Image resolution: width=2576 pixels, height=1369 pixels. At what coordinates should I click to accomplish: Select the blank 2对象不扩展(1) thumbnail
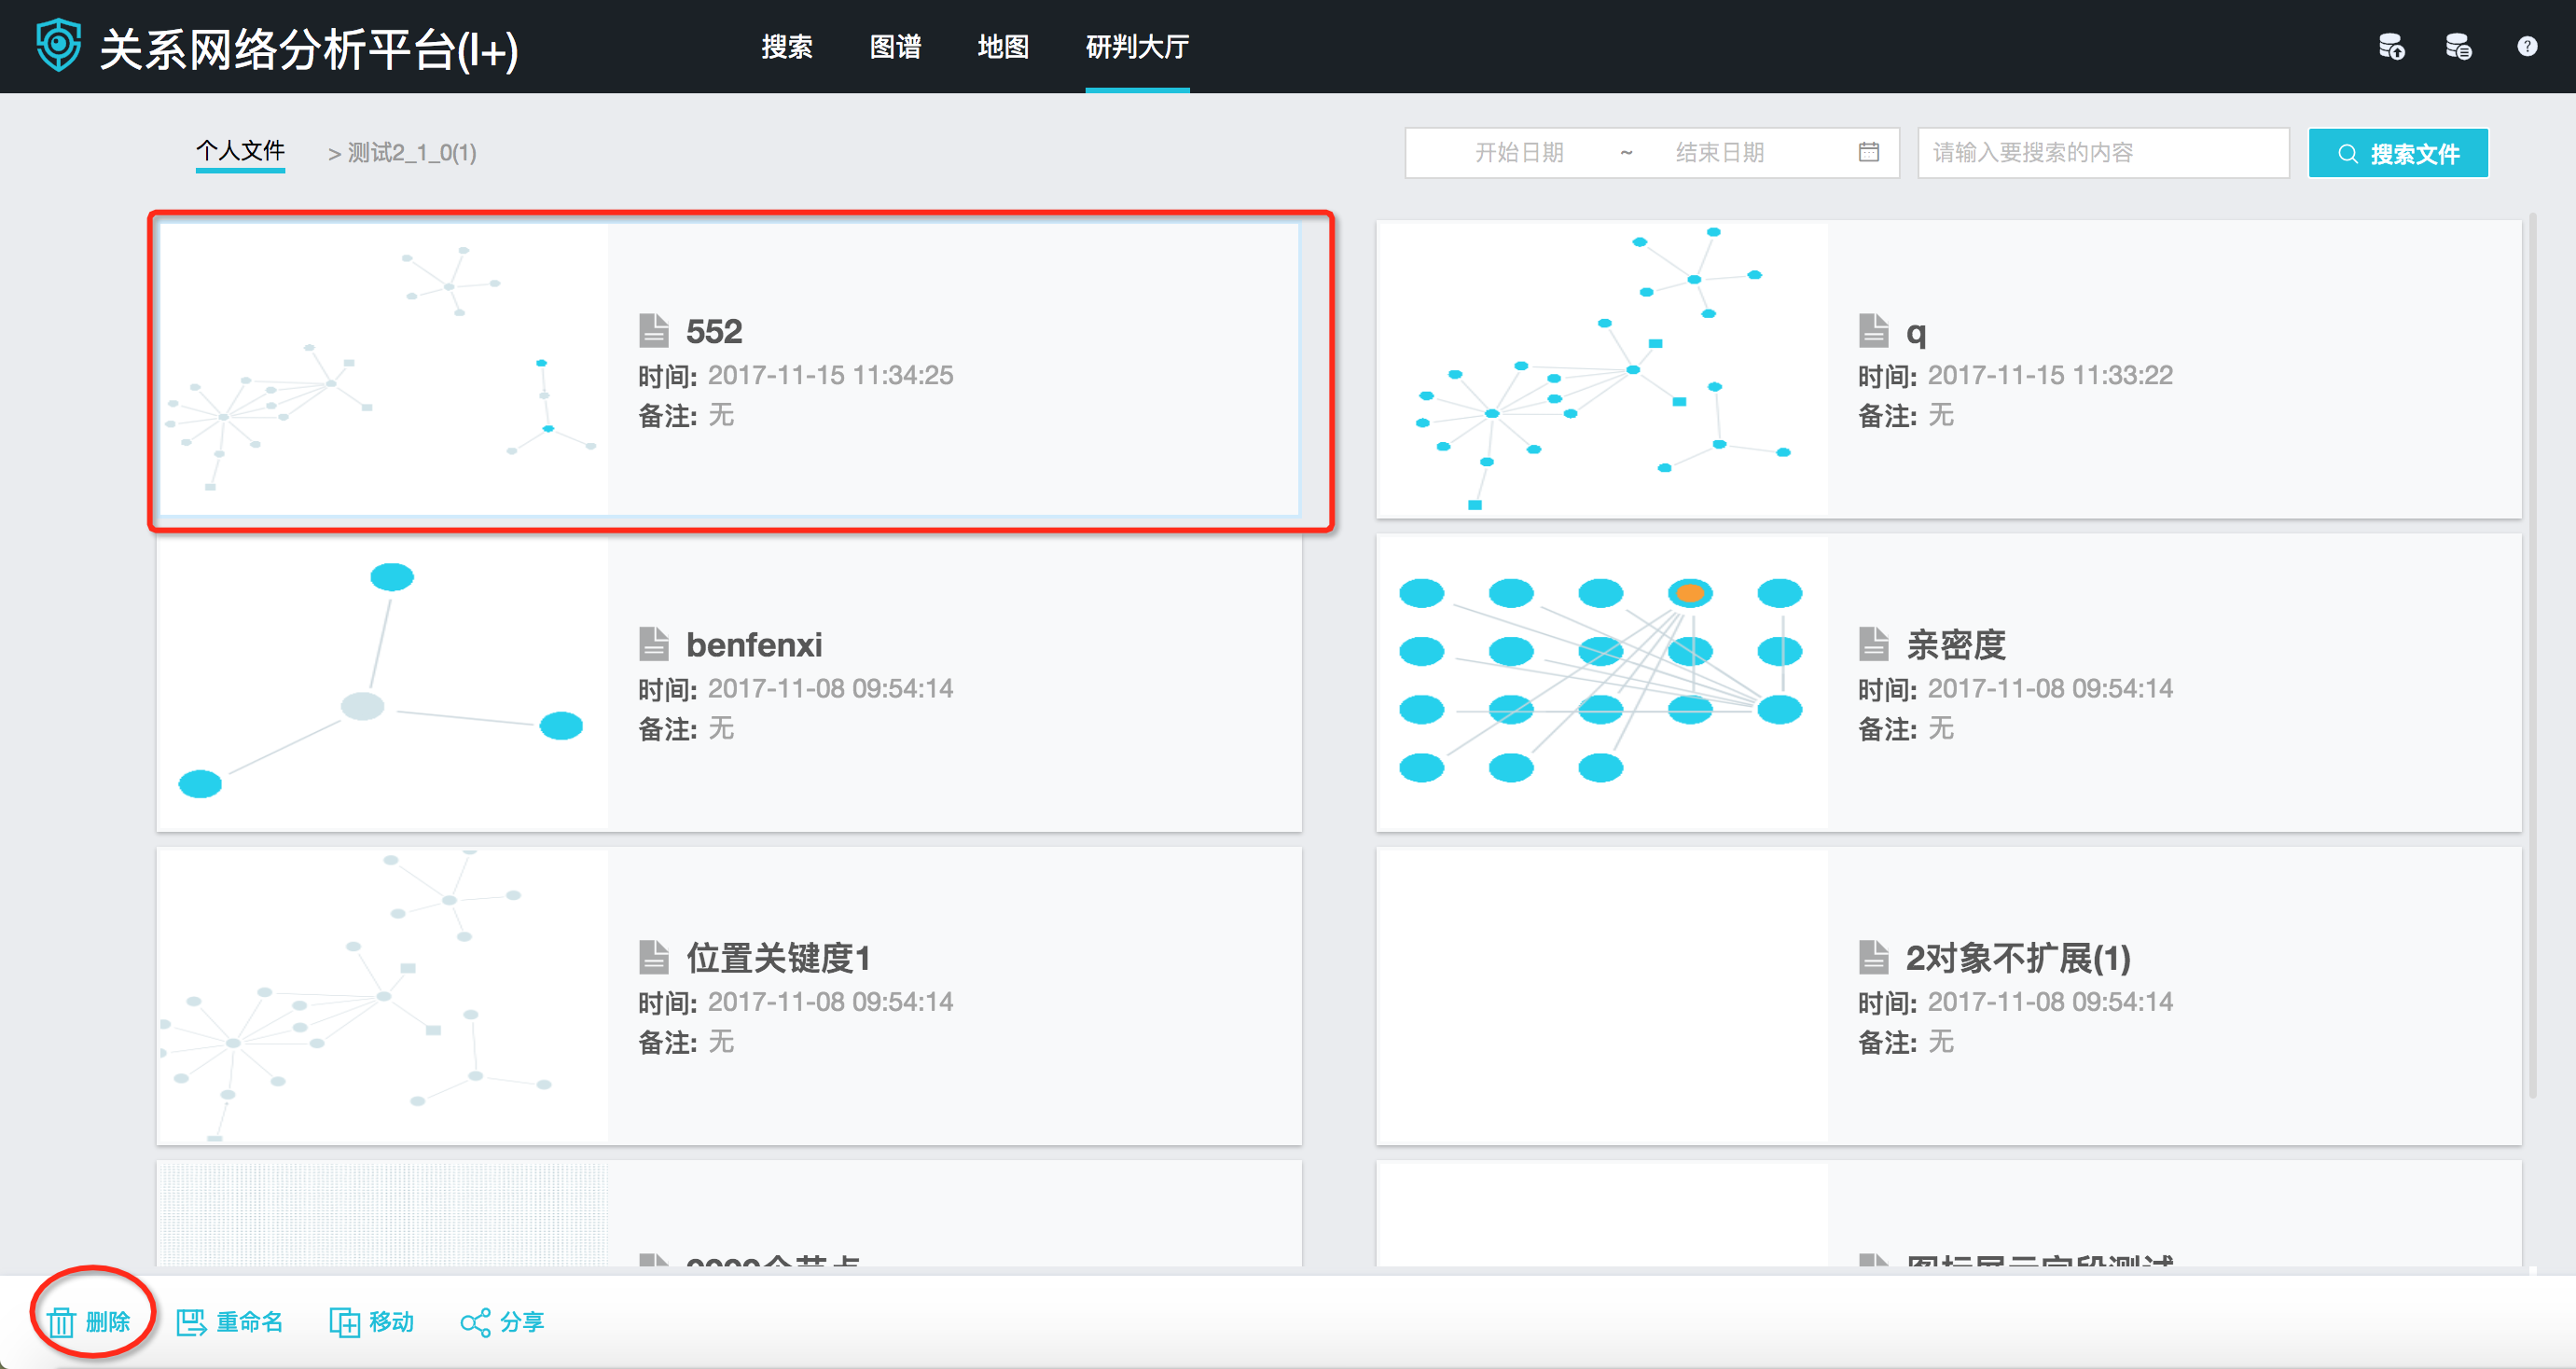click(1603, 996)
